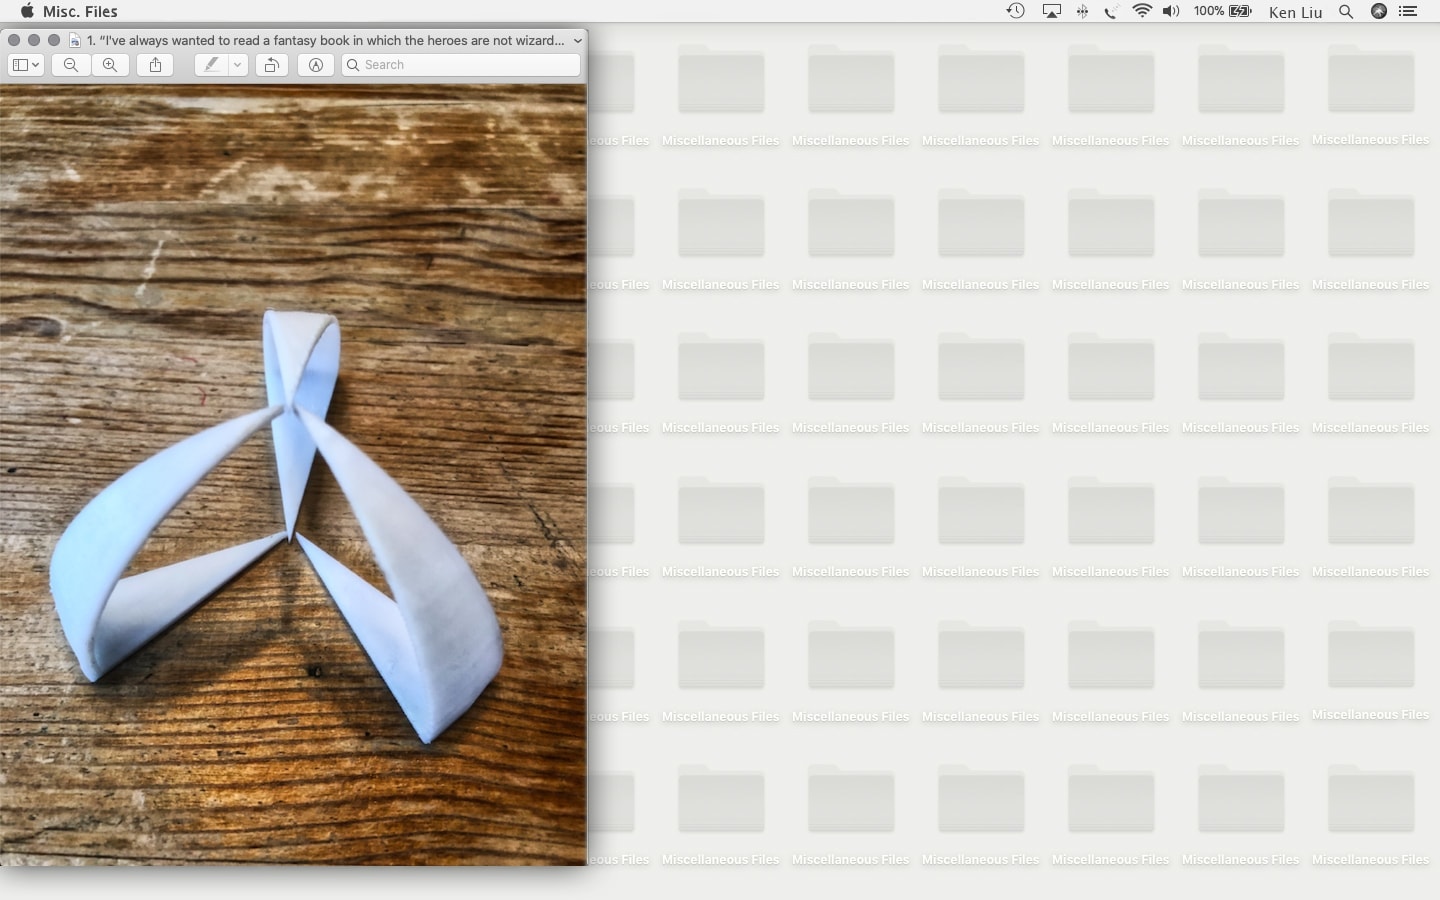Open the Apple menu
This screenshot has height=900, width=1440.
(x=27, y=11)
